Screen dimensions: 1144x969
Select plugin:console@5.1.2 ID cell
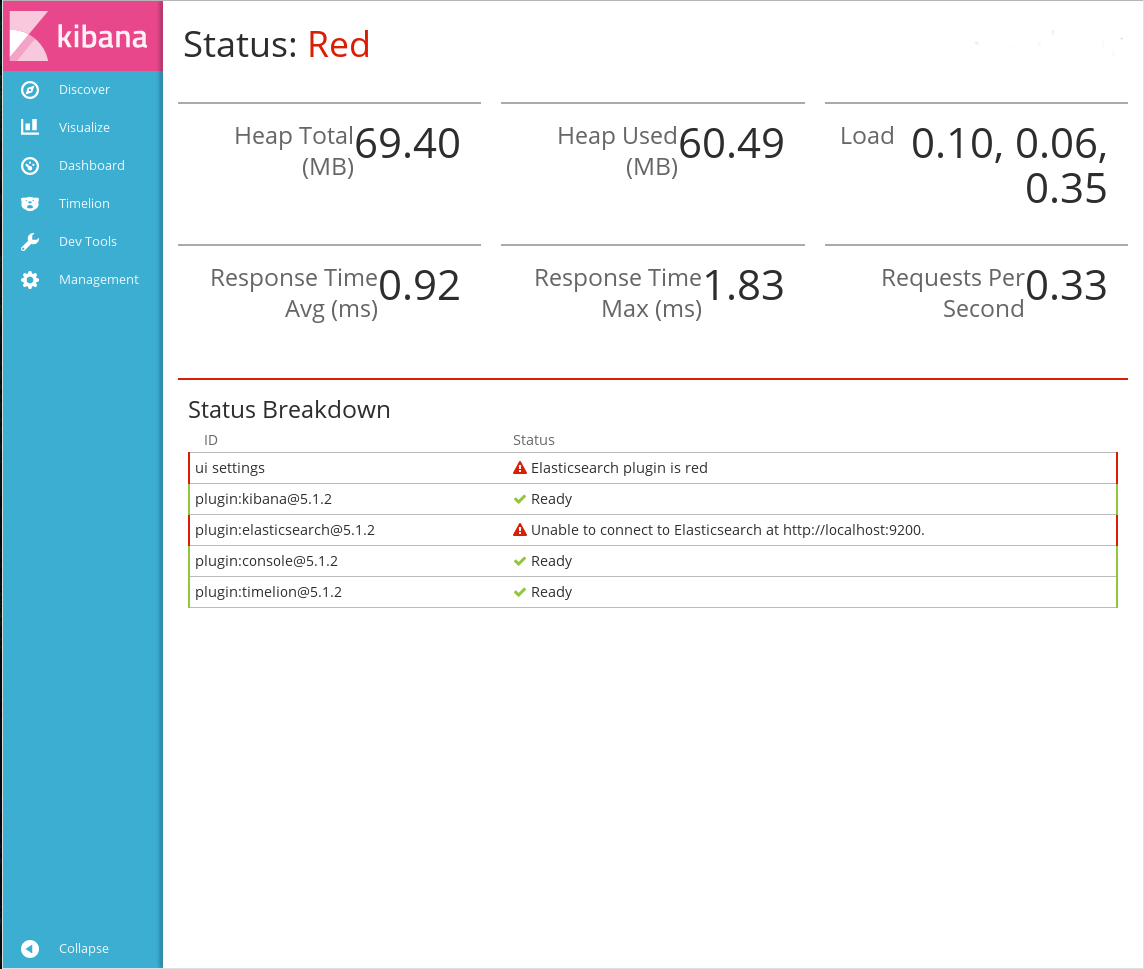point(266,561)
